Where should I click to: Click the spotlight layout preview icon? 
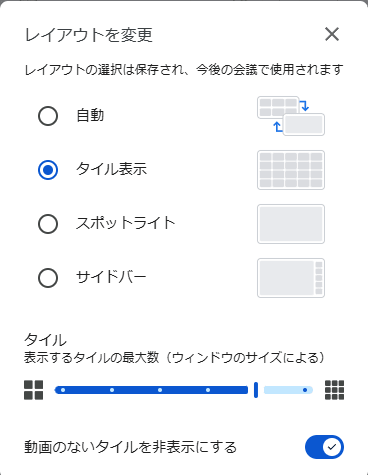[291, 224]
